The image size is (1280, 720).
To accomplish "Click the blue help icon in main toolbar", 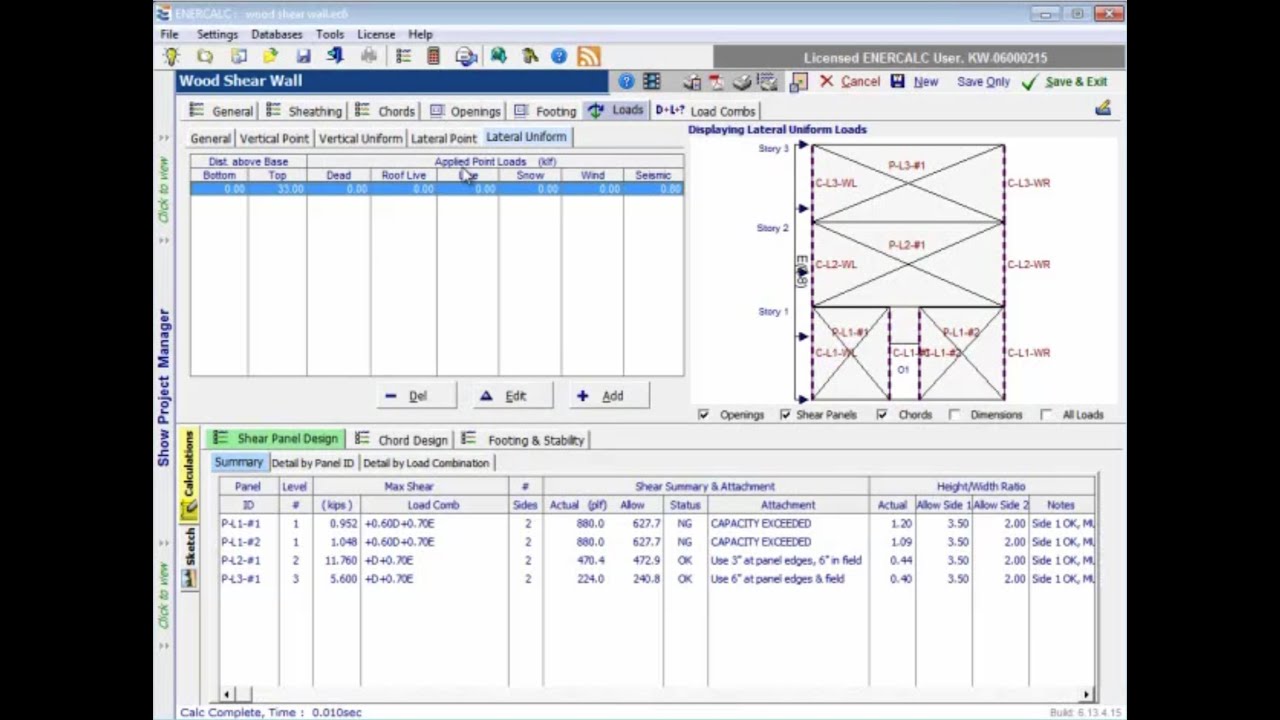I will click(x=559, y=57).
